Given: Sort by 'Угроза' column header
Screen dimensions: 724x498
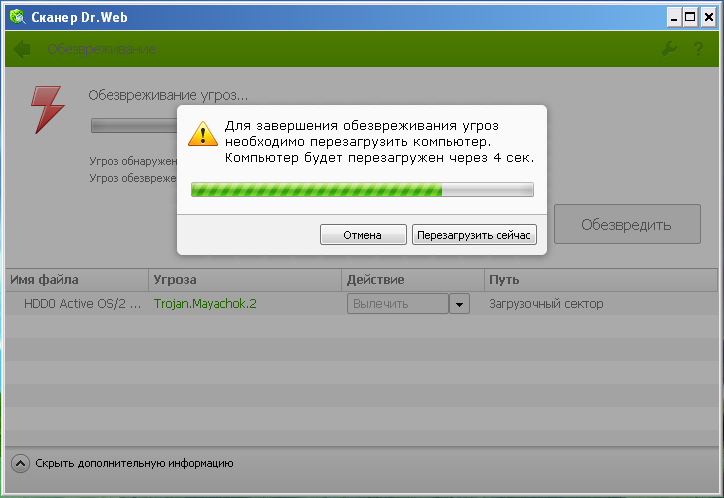Looking at the screenshot, I should pyautogui.click(x=245, y=280).
